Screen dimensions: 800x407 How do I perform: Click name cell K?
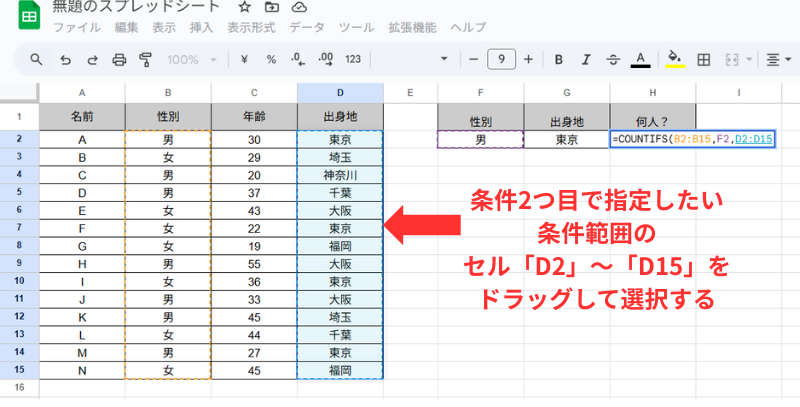(x=82, y=317)
